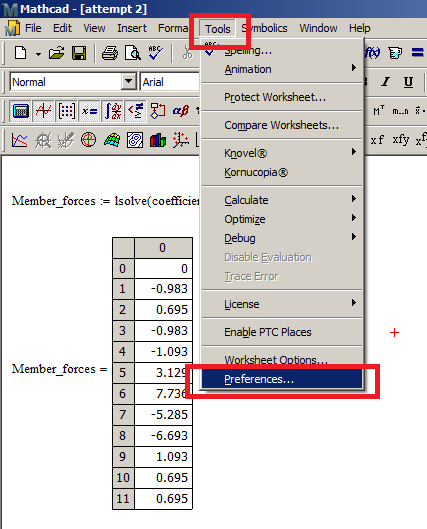The height and width of the screenshot is (529, 427).
Task: Toggle the Boolean comparison toolbar palette
Action: click(x=136, y=111)
